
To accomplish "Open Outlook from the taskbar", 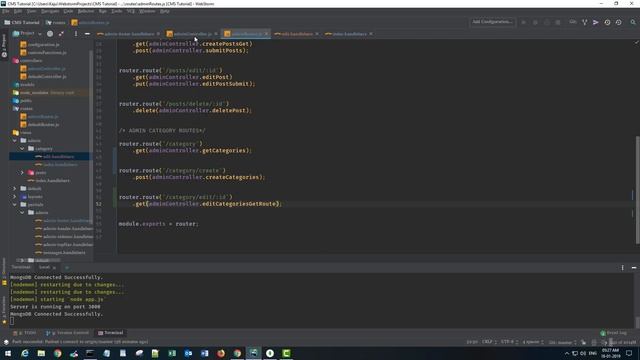I will click(188, 353).
